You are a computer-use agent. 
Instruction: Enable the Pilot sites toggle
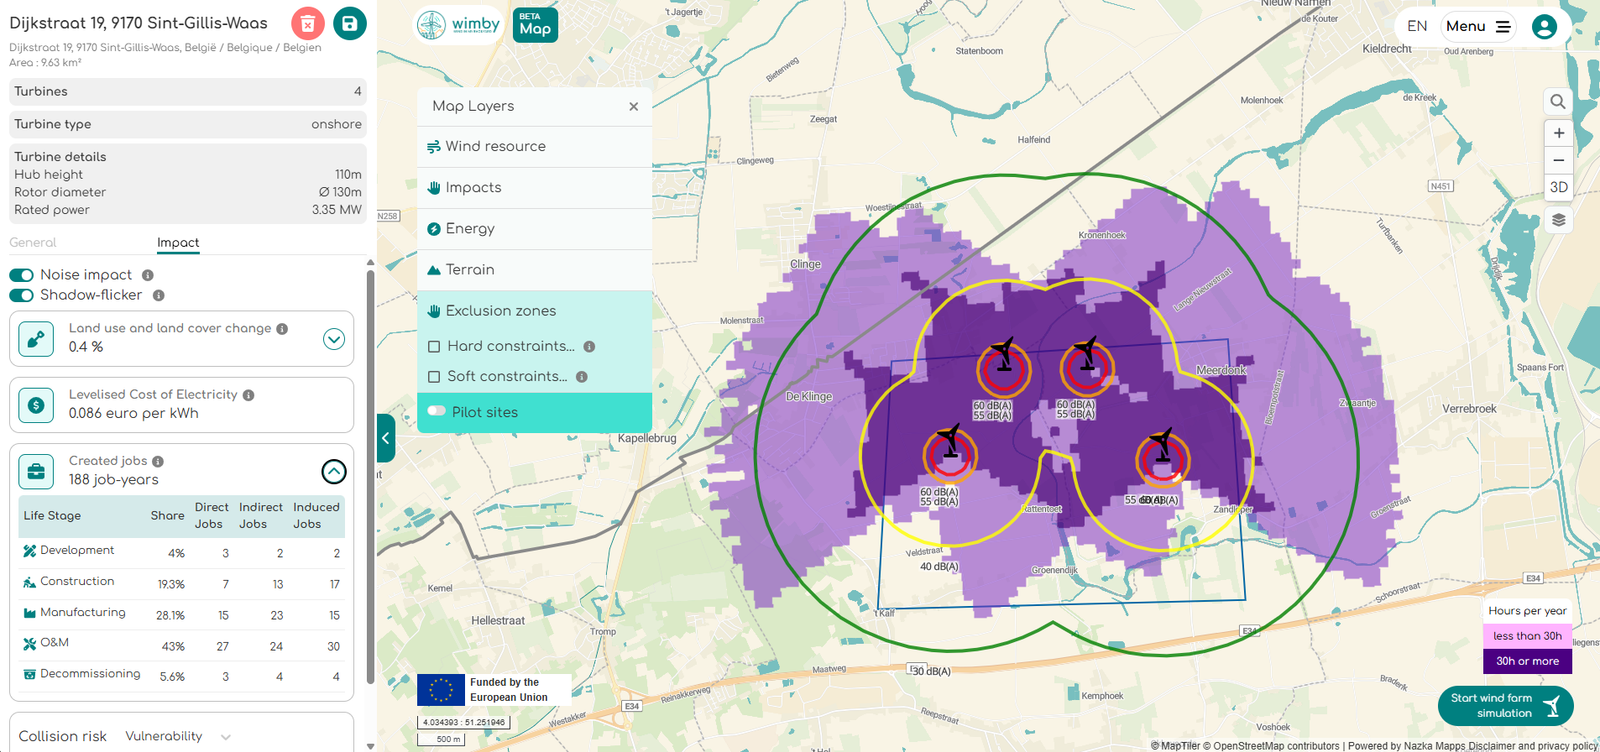436,411
